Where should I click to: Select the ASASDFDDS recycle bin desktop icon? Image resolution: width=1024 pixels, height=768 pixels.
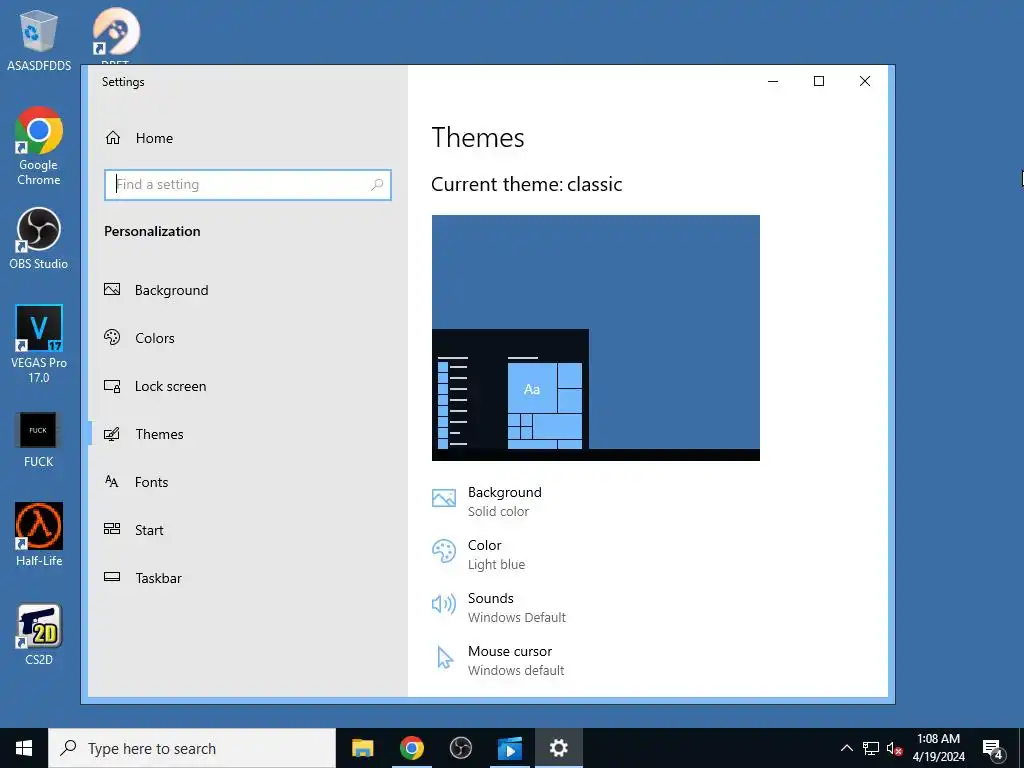pos(39,40)
